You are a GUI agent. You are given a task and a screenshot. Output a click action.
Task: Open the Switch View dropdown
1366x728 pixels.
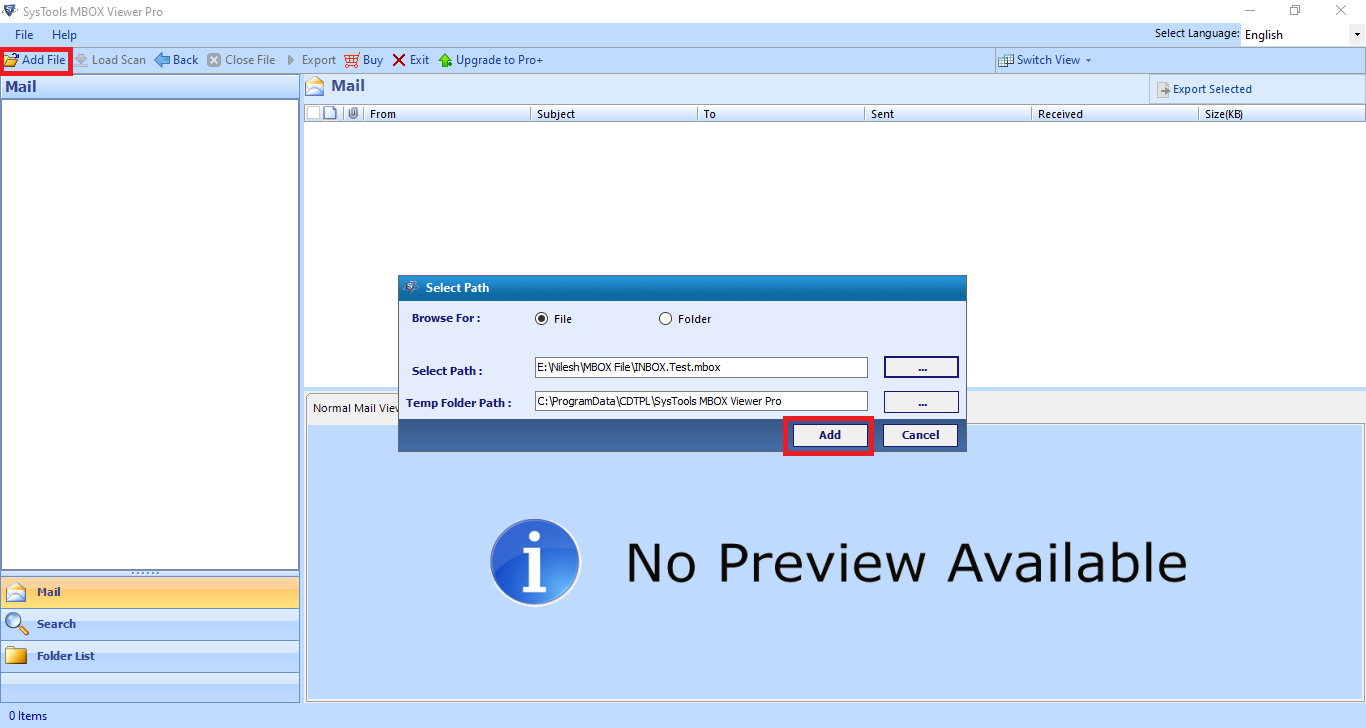tap(1045, 60)
